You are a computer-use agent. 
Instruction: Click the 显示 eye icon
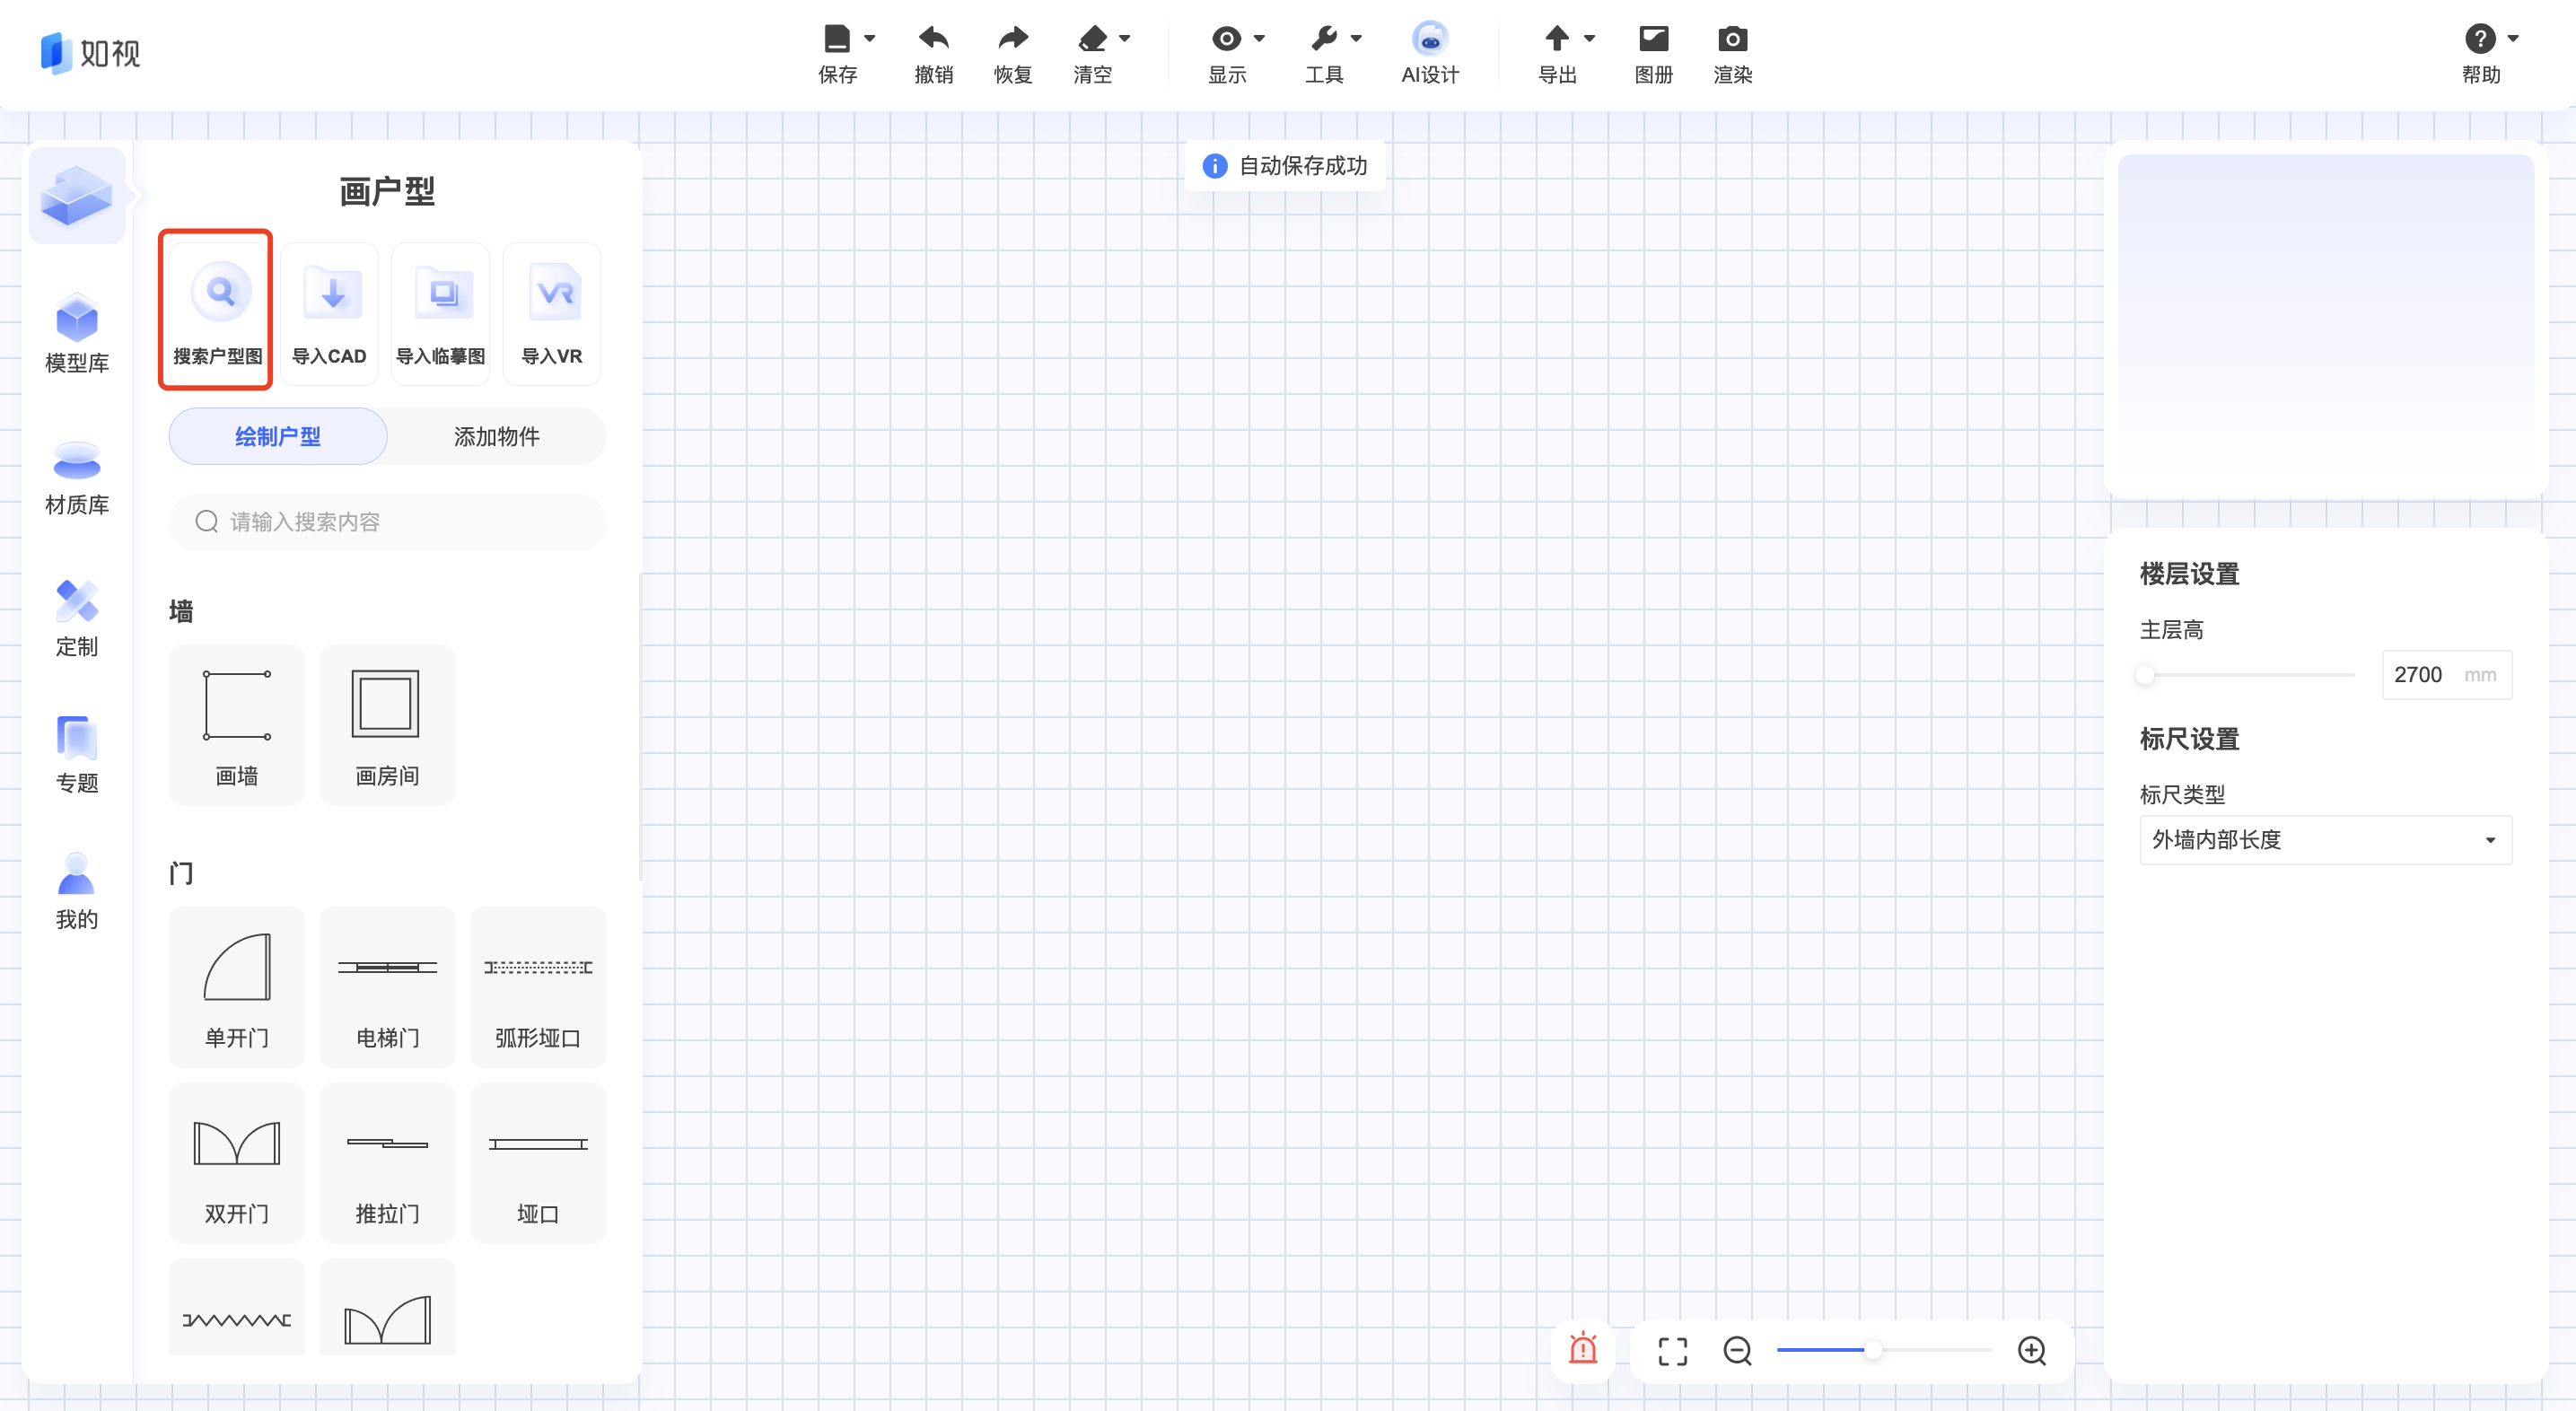click(x=1226, y=39)
